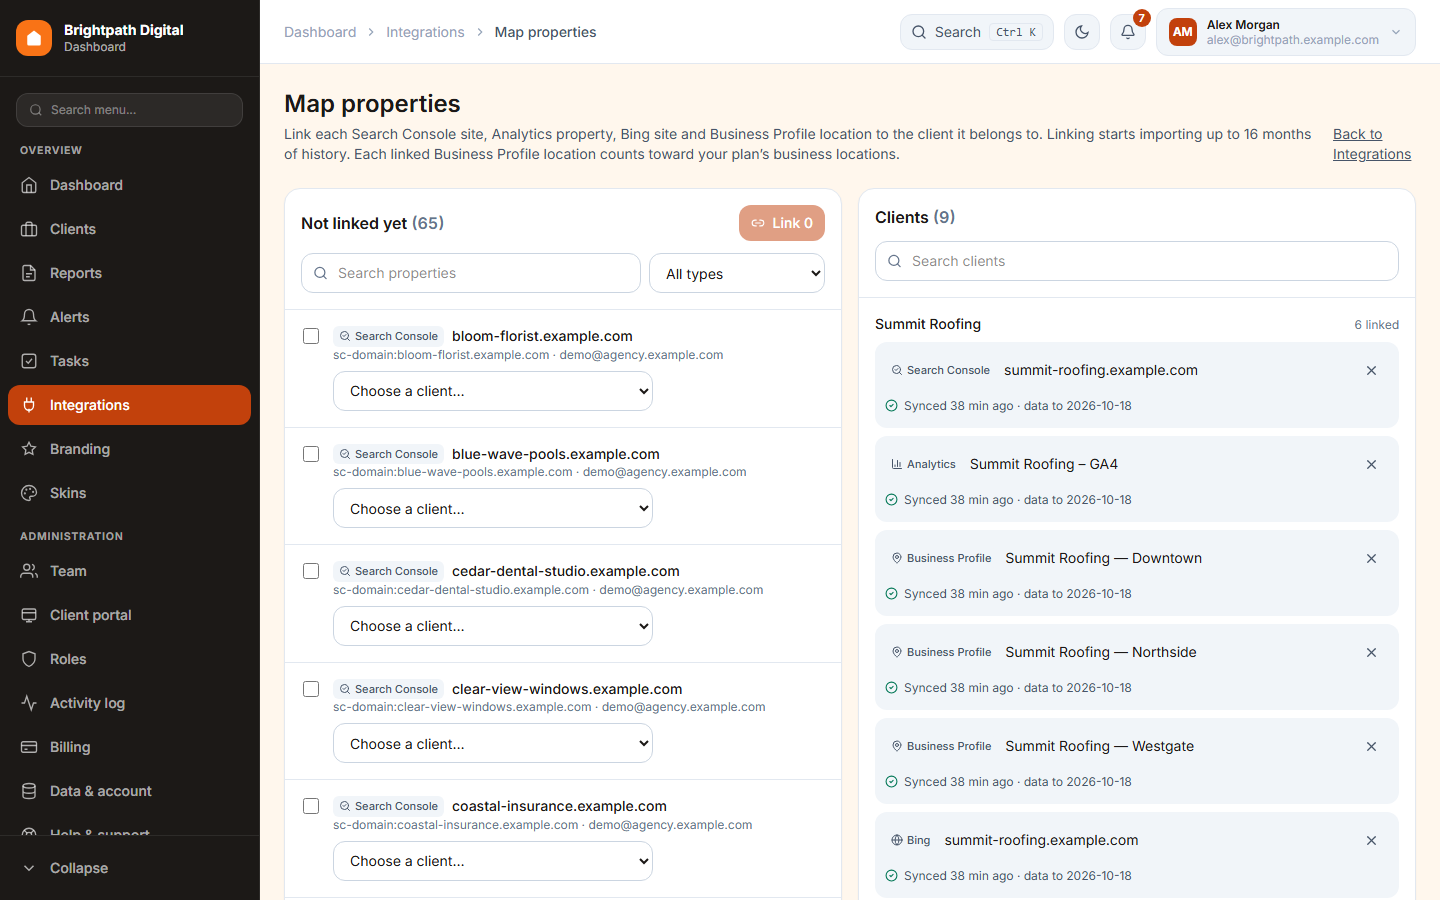The height and width of the screenshot is (900, 1440).
Task: Click the Activity log pulse icon
Action: pyautogui.click(x=29, y=703)
